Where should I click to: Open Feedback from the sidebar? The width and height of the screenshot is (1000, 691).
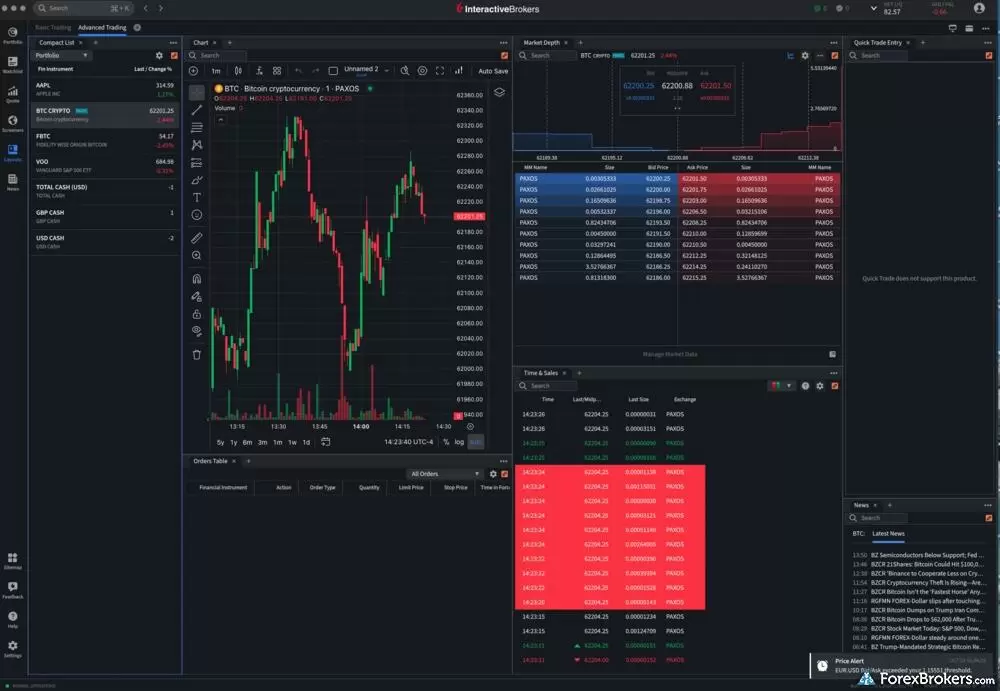pyautogui.click(x=13, y=590)
